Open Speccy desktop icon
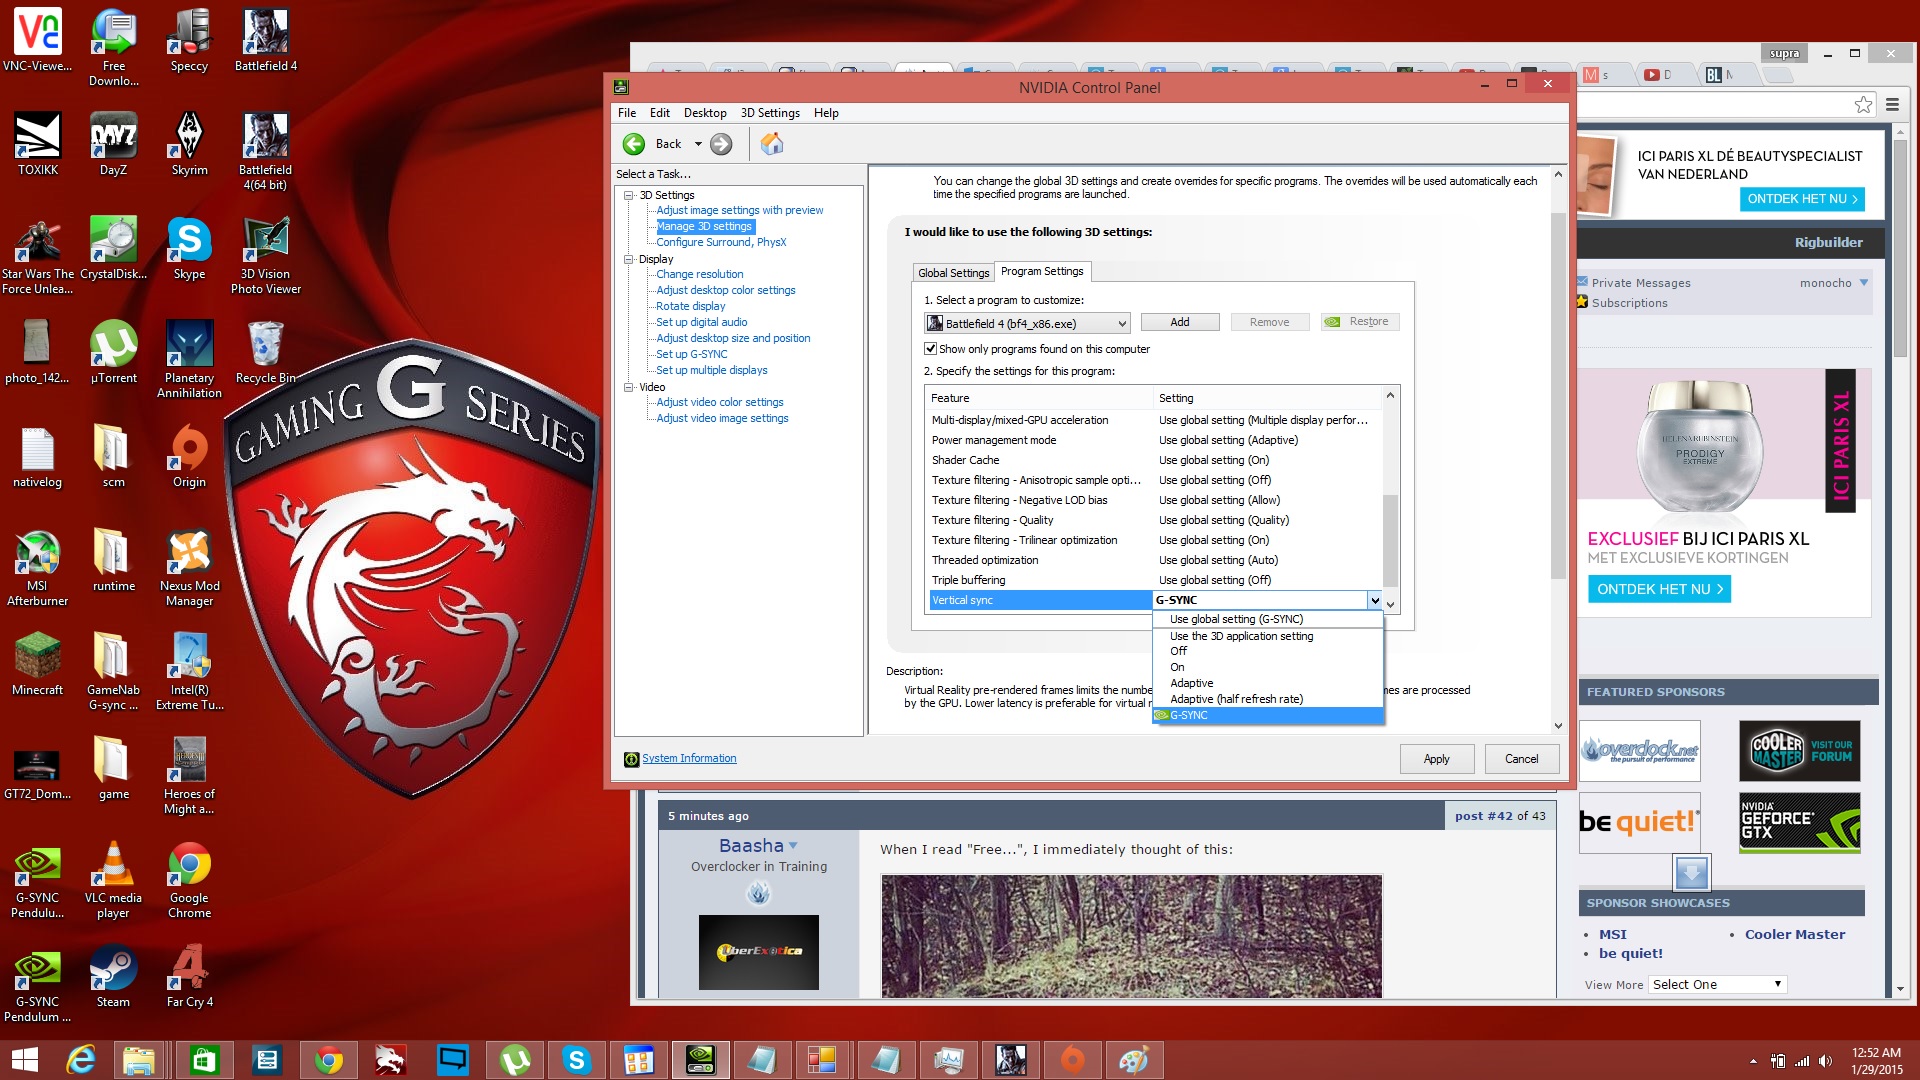 (189, 41)
